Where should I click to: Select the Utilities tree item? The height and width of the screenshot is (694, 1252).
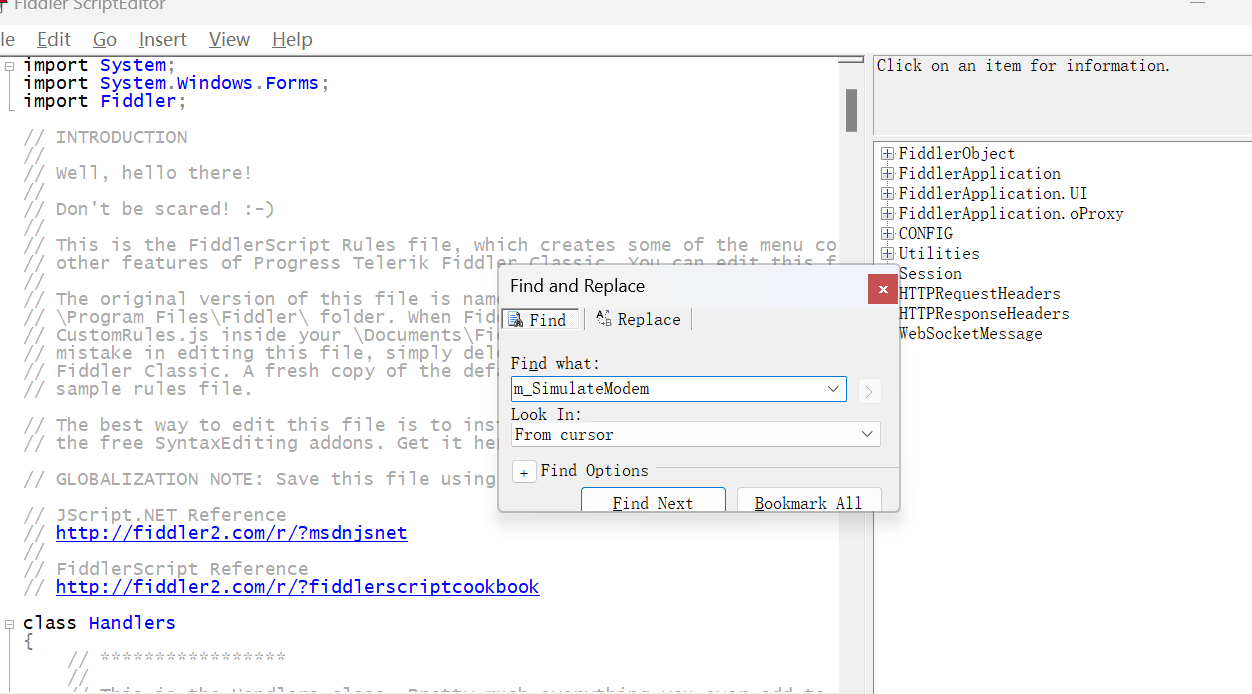tap(939, 254)
